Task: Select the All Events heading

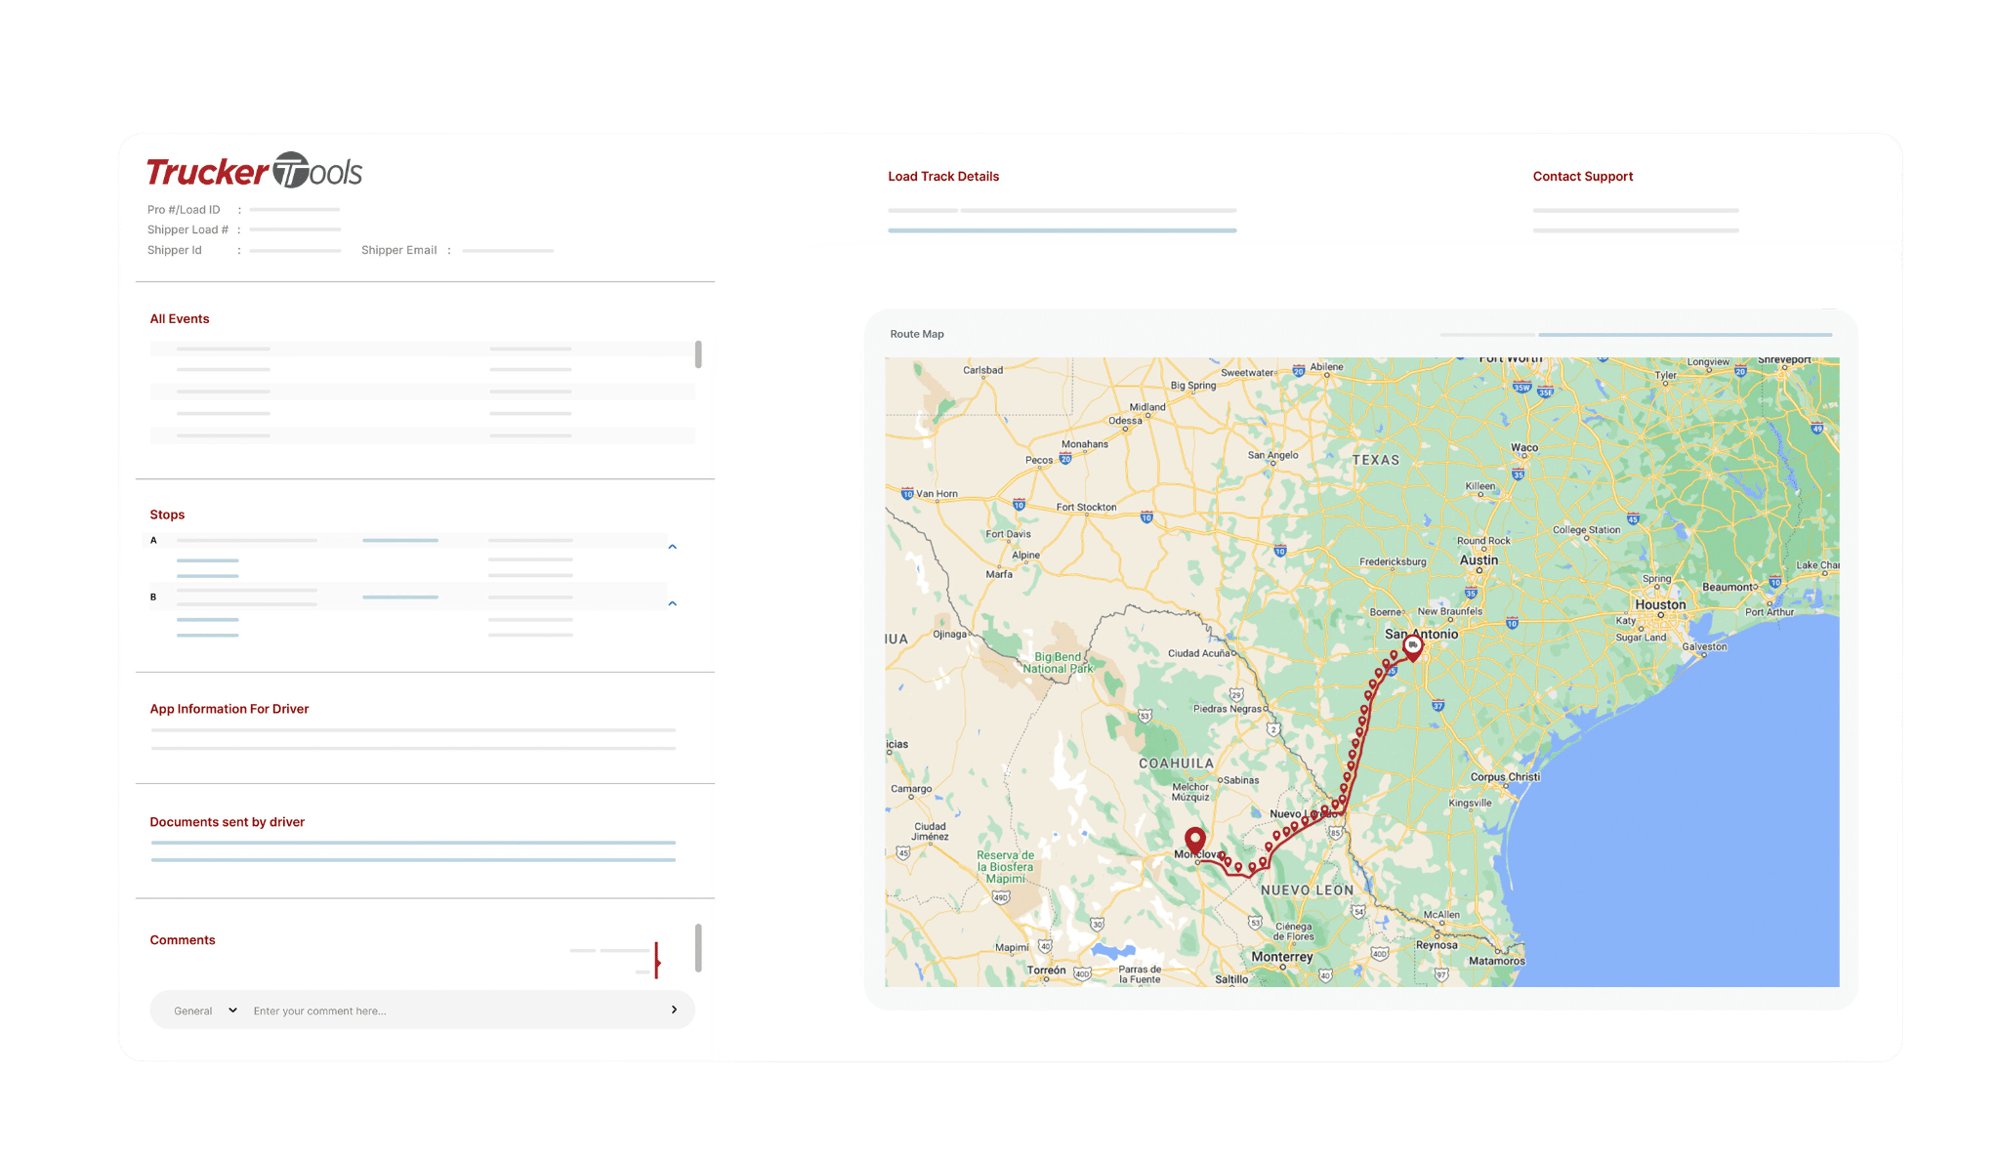Action: point(179,319)
